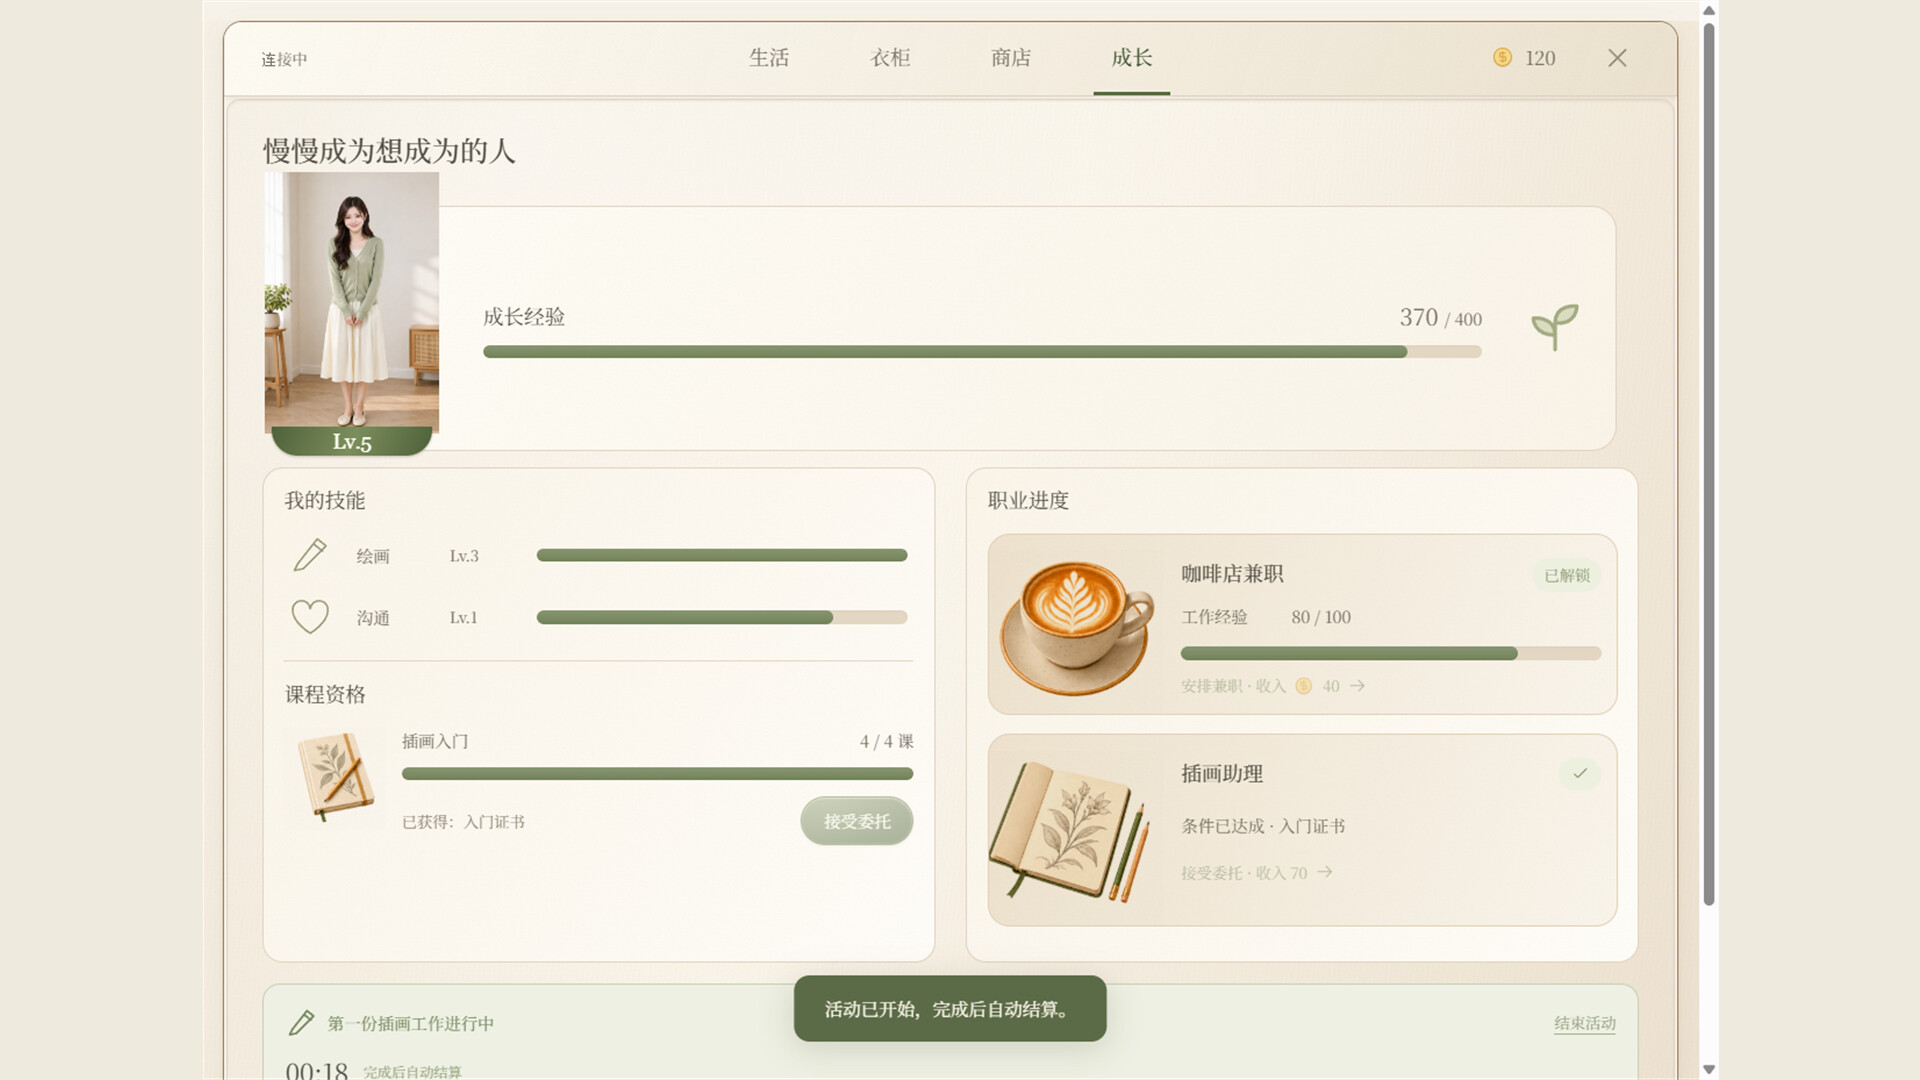The image size is (1920, 1080).
Task: Click the heart icon for 沟通 skill
Action: tap(310, 617)
